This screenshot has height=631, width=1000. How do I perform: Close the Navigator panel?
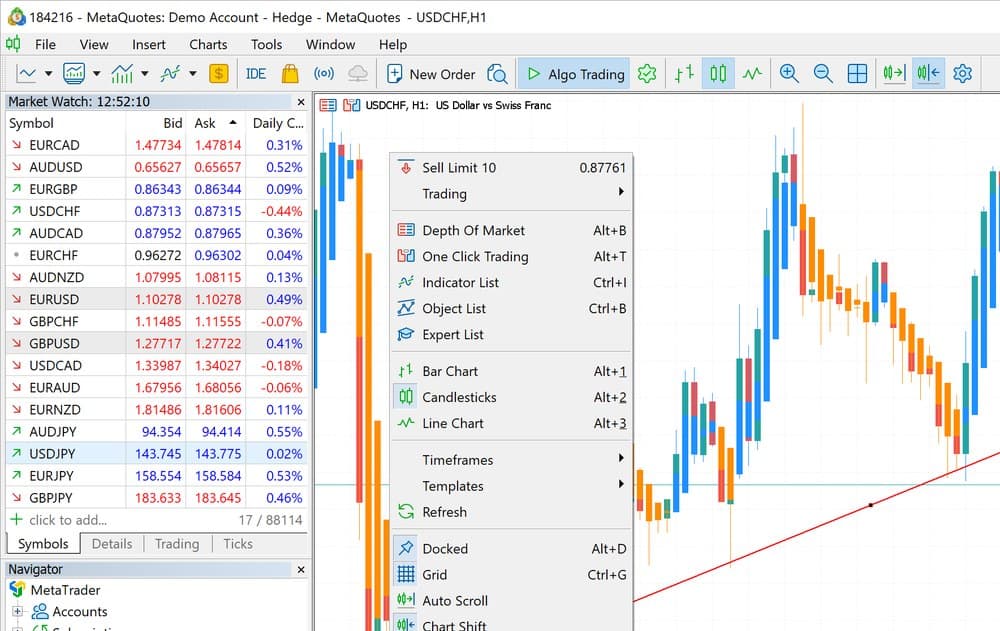(x=301, y=570)
